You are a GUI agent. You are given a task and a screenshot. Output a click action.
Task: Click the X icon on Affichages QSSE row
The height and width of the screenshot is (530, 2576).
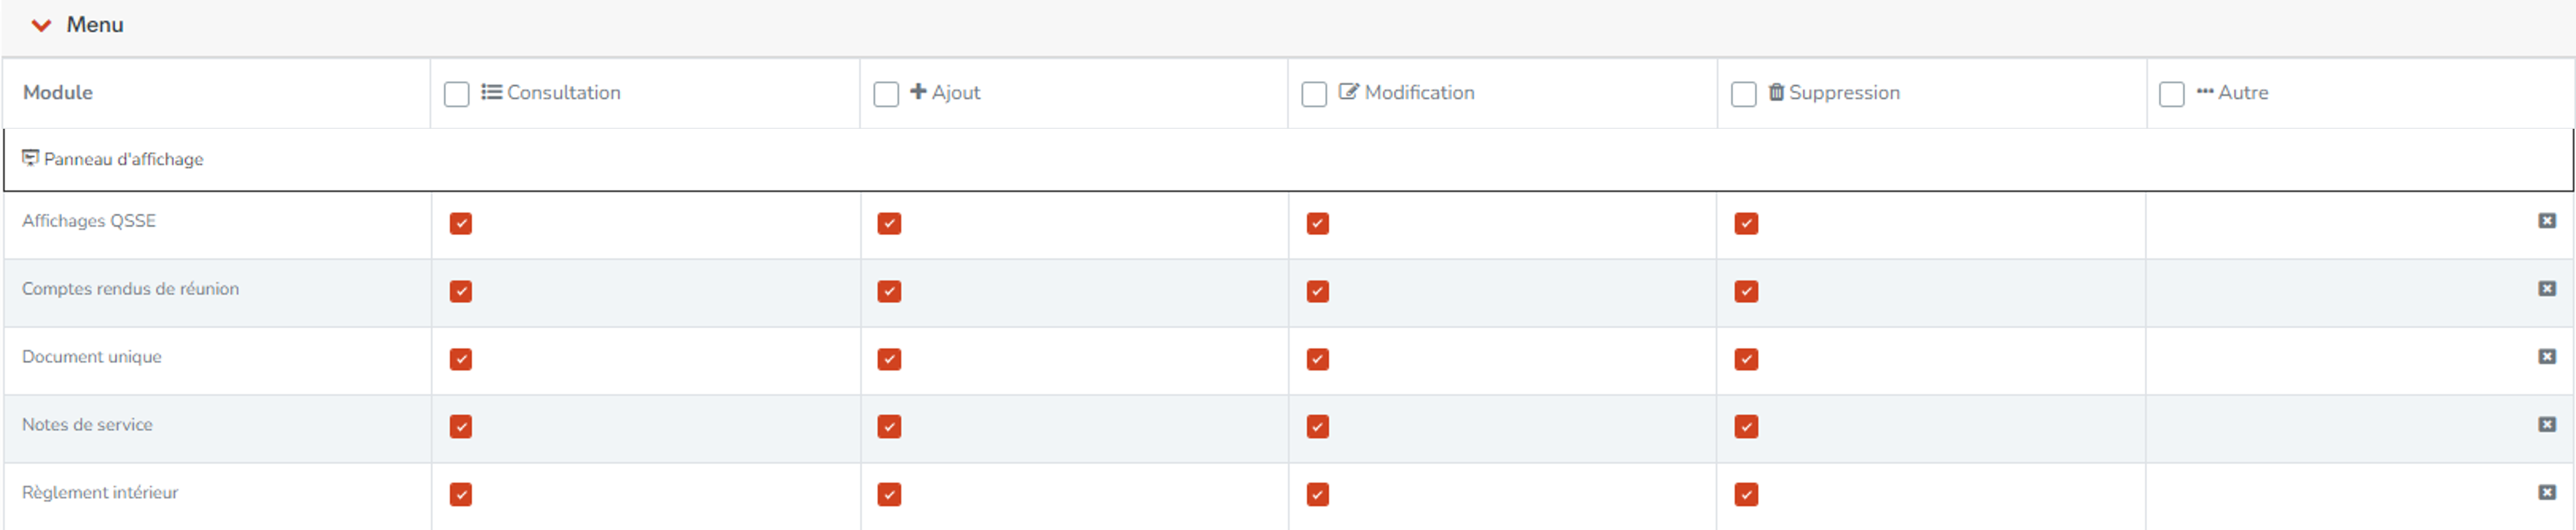point(2547,221)
